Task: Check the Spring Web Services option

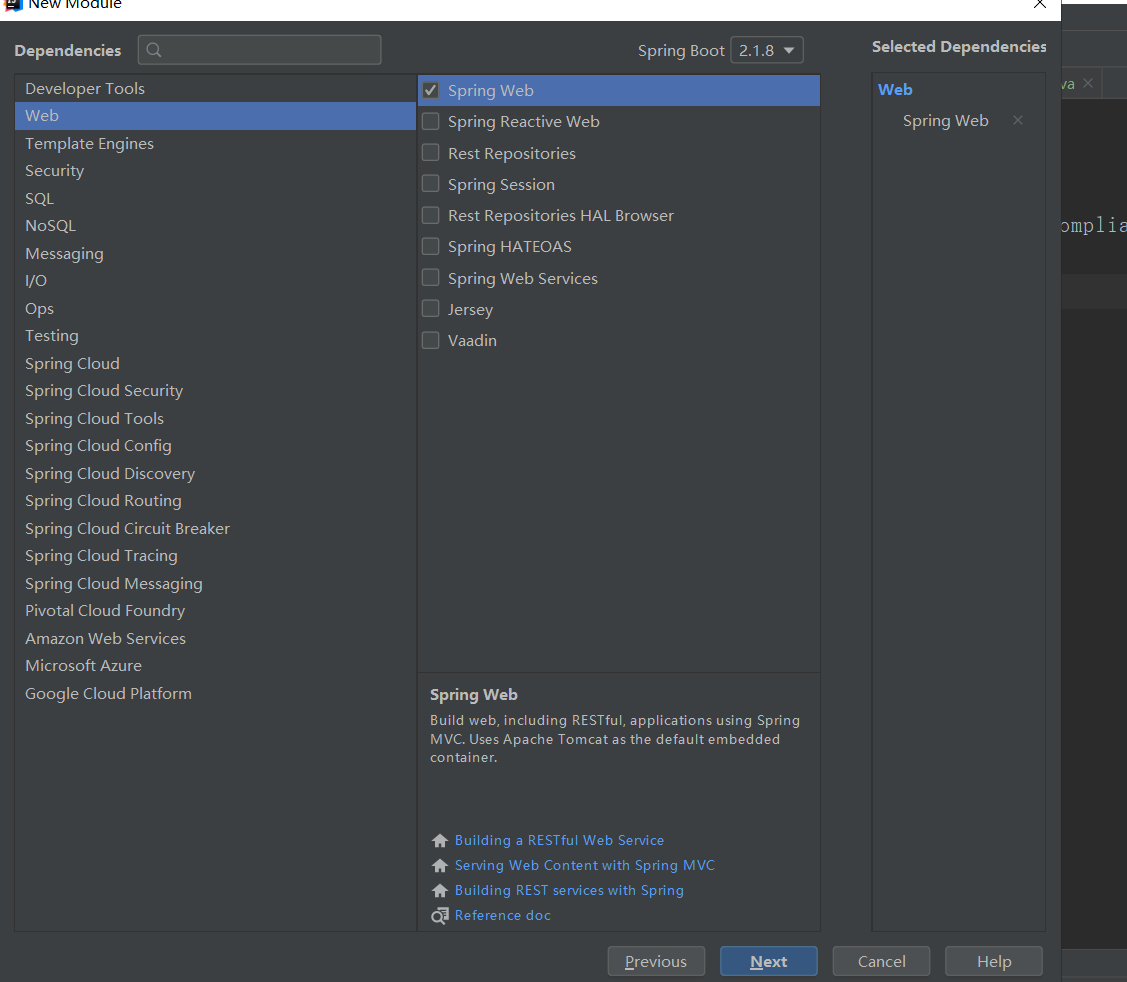Action: (431, 278)
